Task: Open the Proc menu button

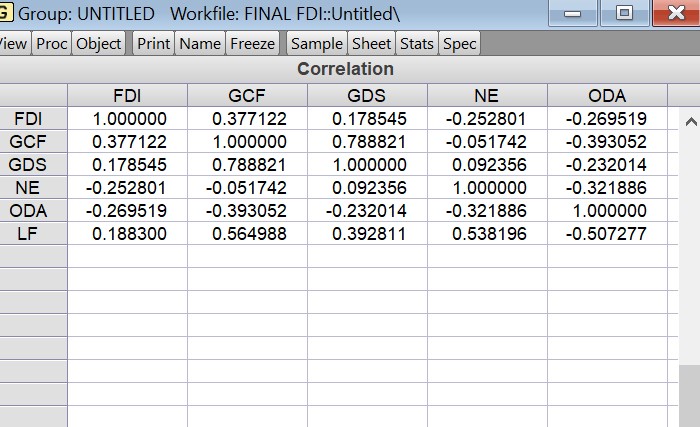Action: point(51,44)
